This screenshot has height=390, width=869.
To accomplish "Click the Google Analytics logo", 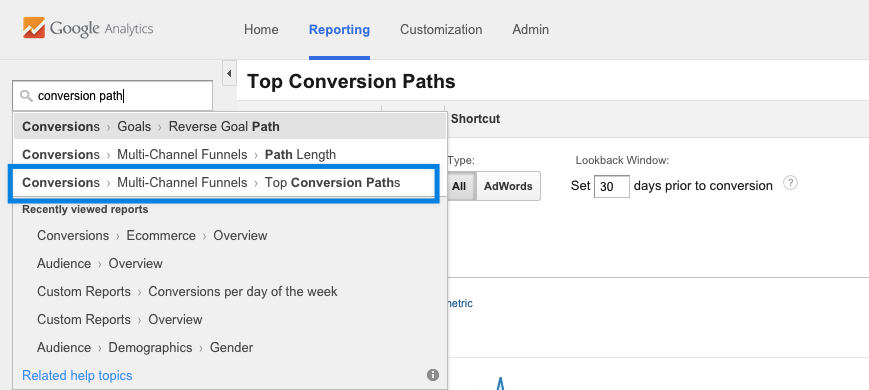I will (x=88, y=28).
